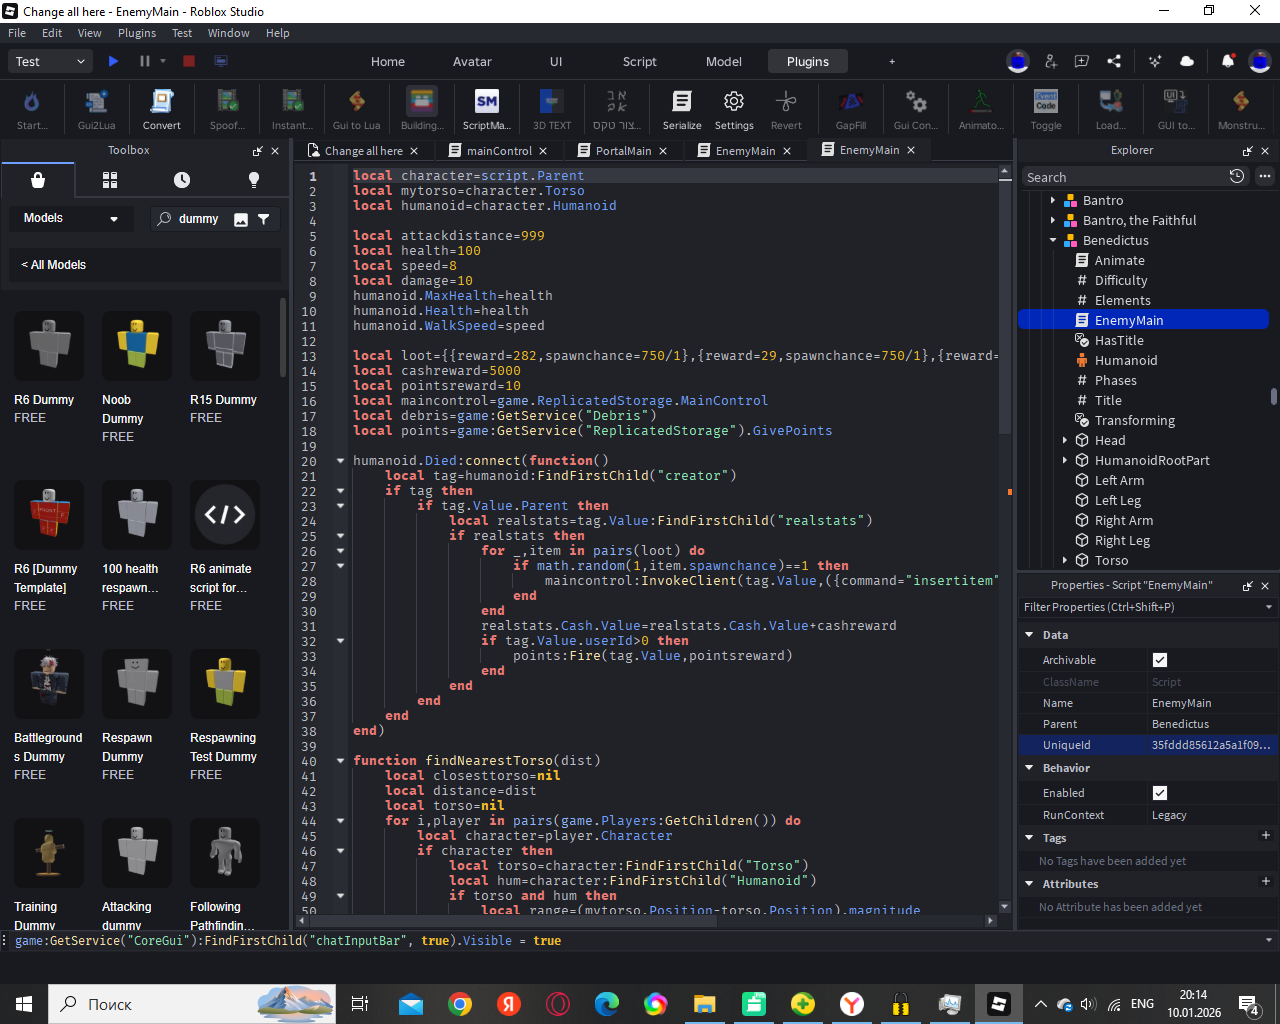Start the playtest with play button
The height and width of the screenshot is (1024, 1280).
click(x=113, y=61)
